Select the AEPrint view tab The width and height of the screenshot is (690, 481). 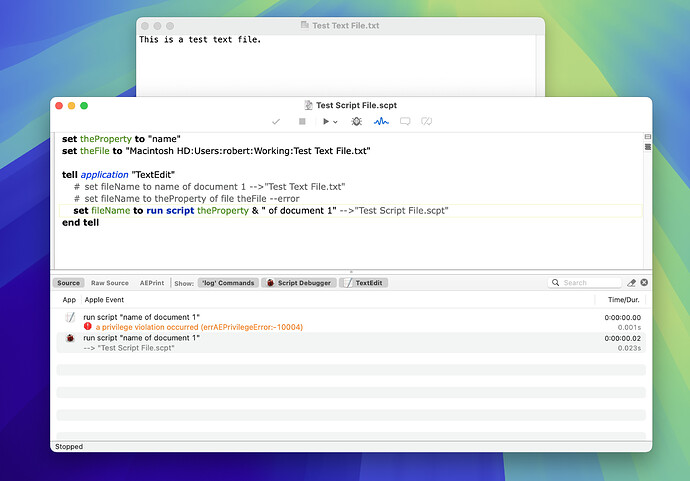coord(151,283)
